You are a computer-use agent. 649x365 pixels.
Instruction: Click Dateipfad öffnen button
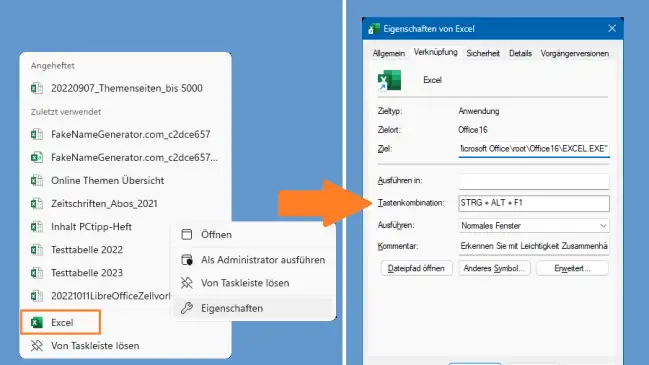416,268
